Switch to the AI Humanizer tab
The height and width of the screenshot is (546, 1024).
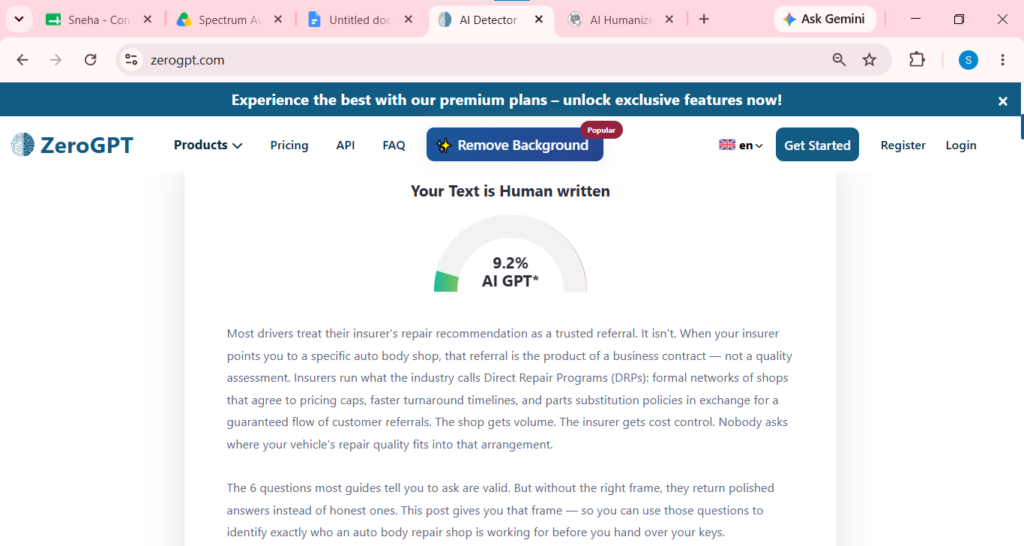click(x=620, y=20)
